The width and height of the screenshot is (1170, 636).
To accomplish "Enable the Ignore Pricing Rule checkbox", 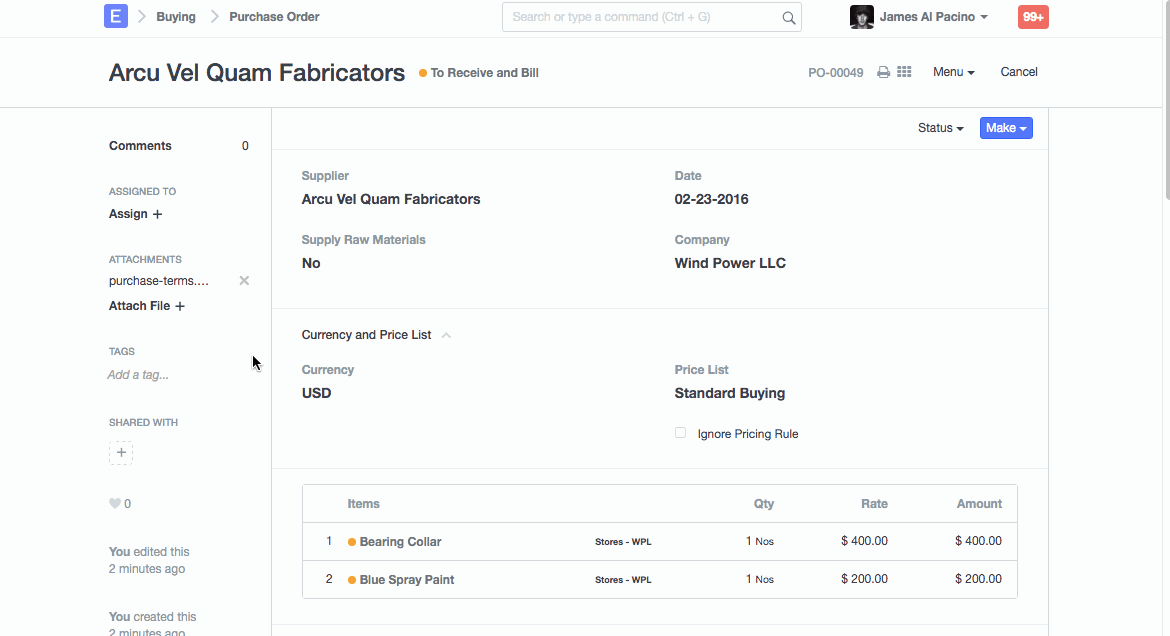I will (x=680, y=433).
